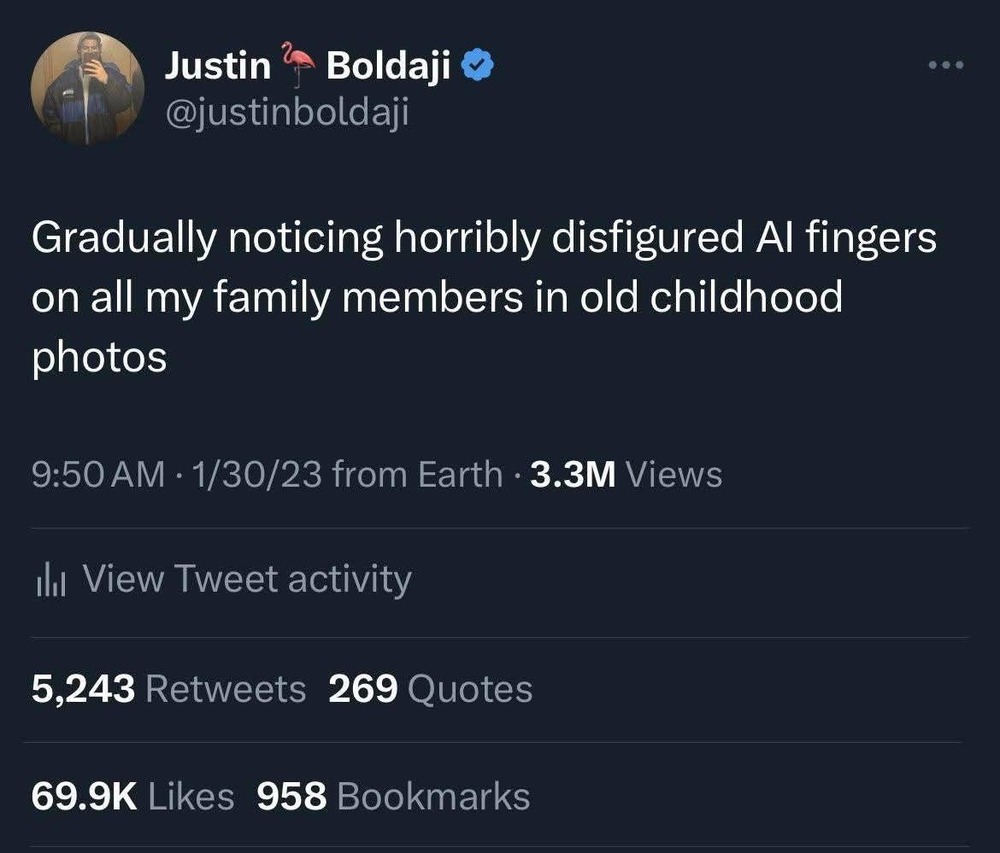Open the @justinboldaji handle link

pos(287,113)
